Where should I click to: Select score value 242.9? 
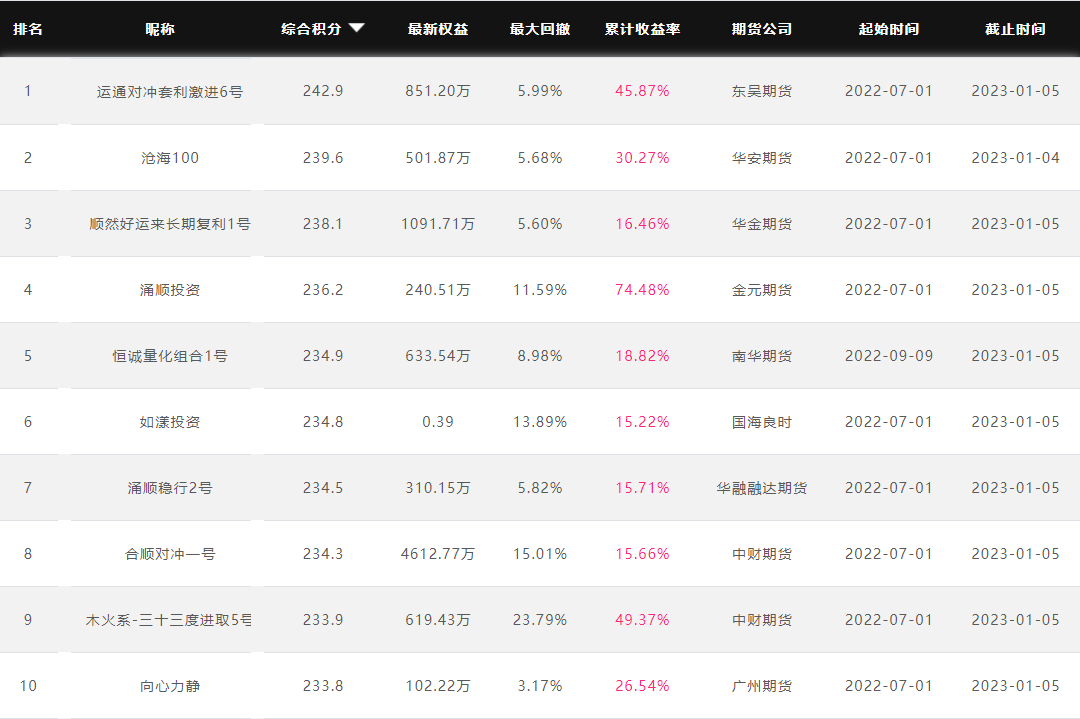[x=323, y=91]
